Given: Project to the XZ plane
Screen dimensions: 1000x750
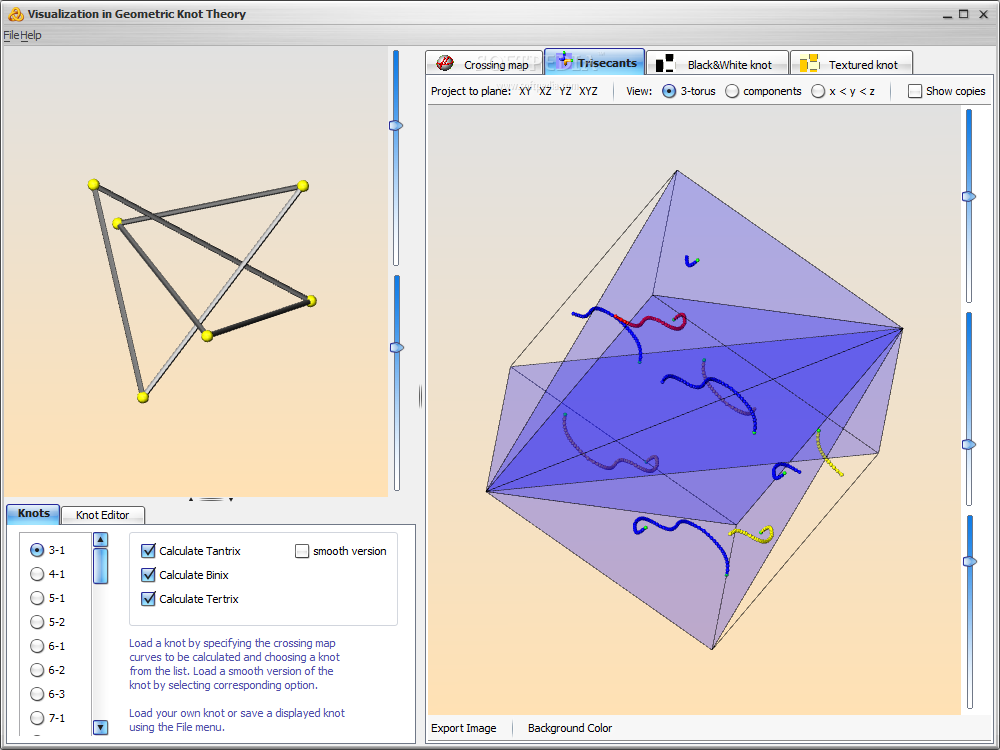Looking at the screenshot, I should pyautogui.click(x=545, y=91).
